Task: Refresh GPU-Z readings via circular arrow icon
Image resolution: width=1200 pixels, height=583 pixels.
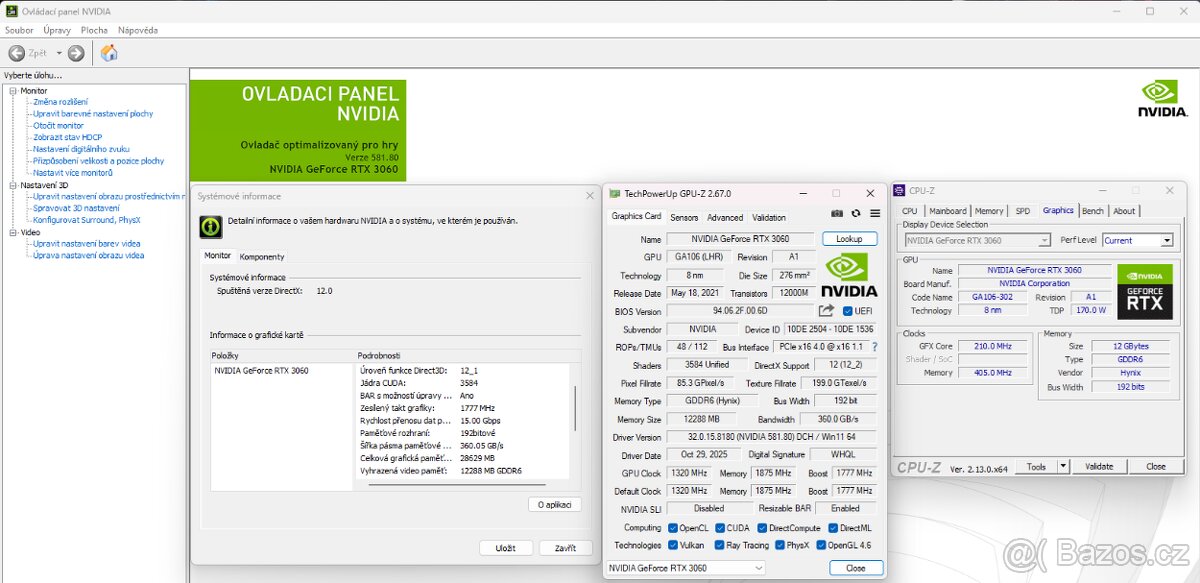Action: (856, 213)
